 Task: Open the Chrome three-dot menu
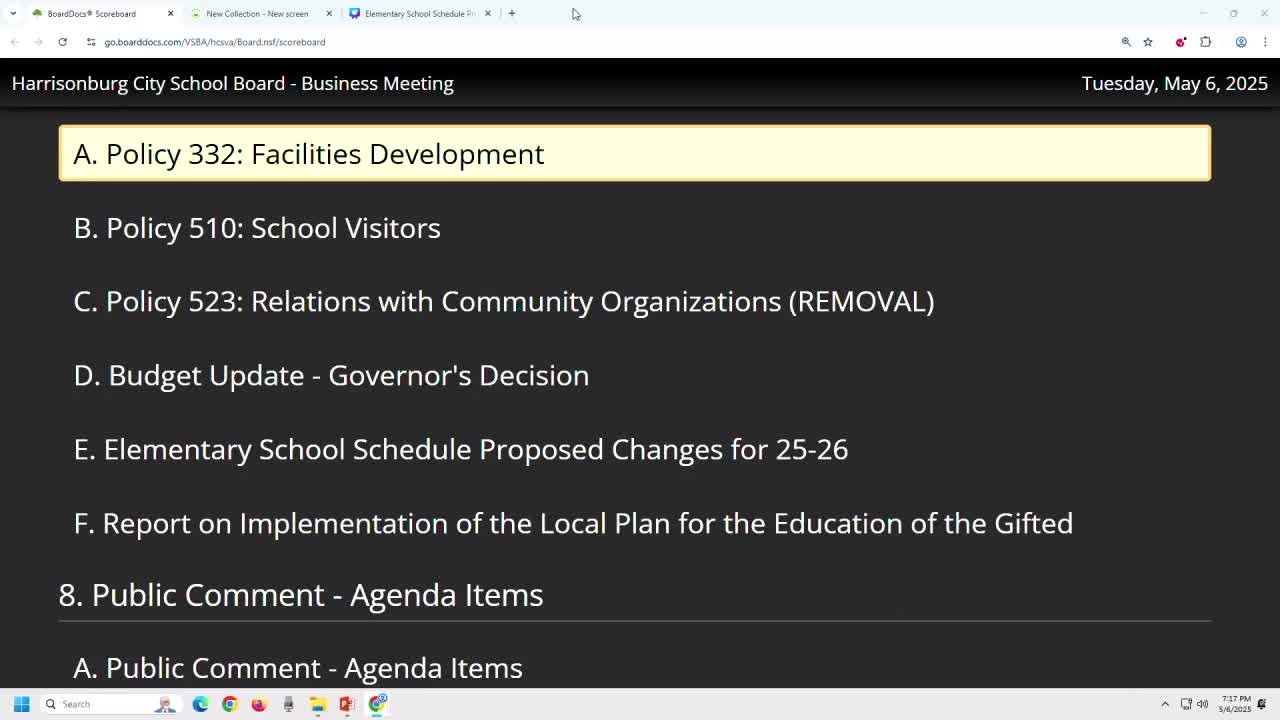pos(1265,42)
